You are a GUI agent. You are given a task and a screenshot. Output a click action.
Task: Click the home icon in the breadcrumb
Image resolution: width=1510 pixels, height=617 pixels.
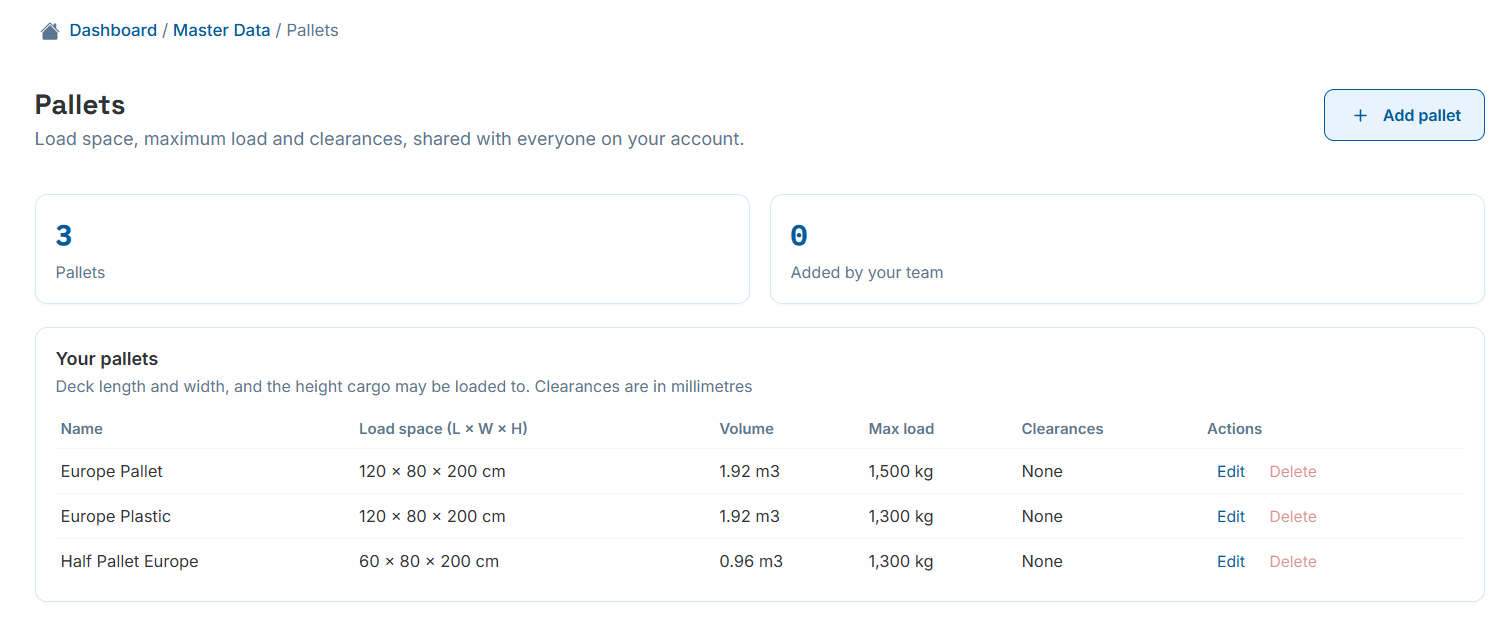[x=50, y=31]
